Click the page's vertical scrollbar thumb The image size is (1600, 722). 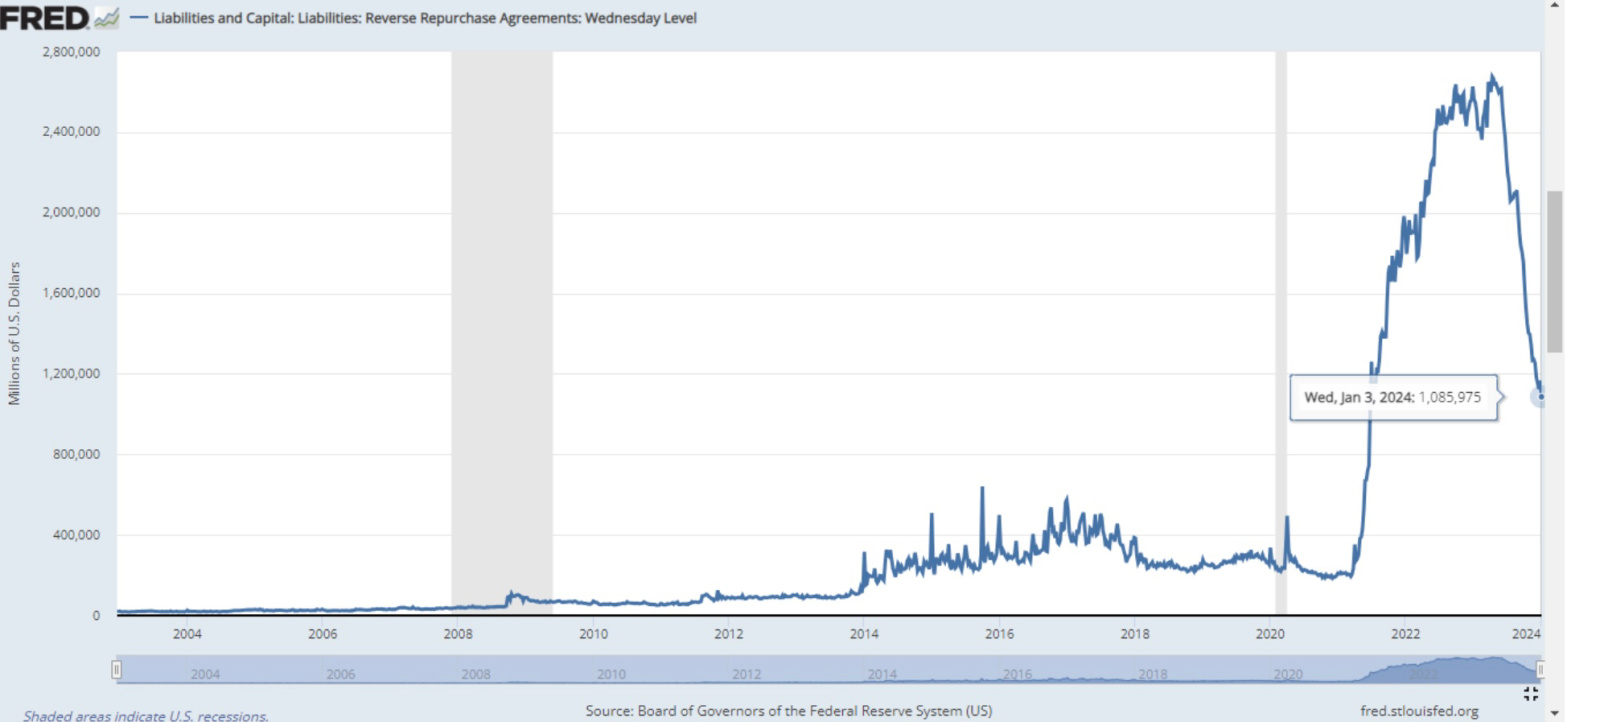click(1554, 271)
